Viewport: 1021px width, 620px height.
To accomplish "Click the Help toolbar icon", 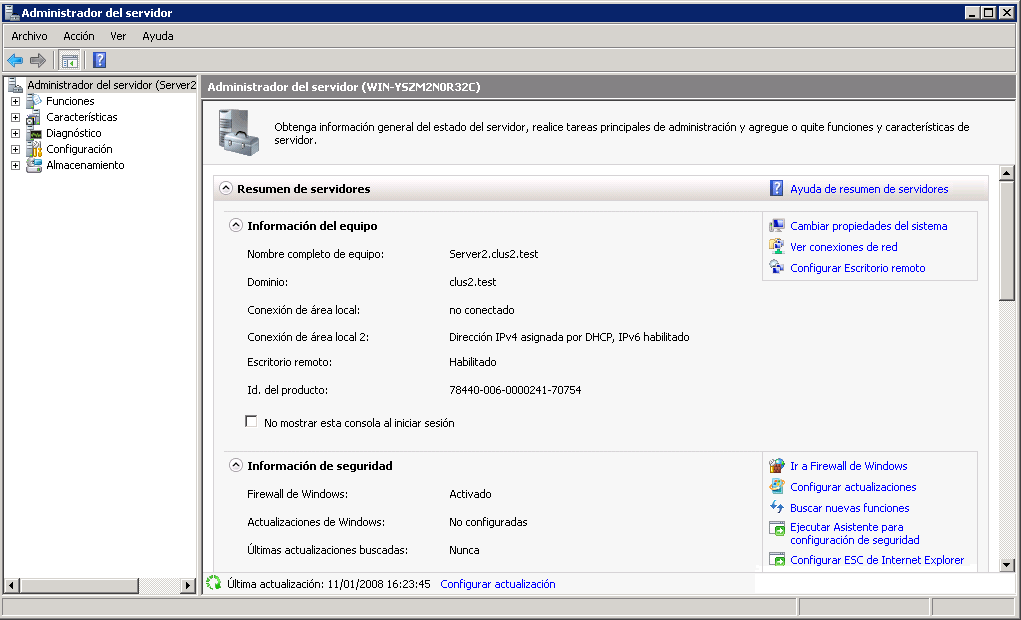I will pyautogui.click(x=100, y=61).
